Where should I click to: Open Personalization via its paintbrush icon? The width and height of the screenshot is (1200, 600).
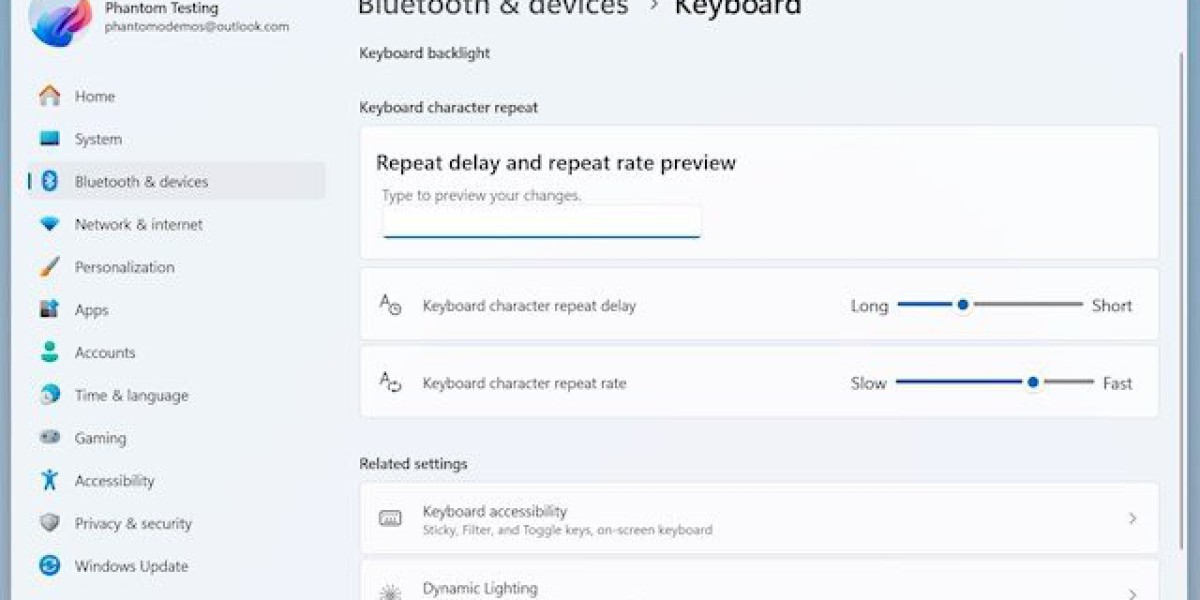tap(49, 267)
